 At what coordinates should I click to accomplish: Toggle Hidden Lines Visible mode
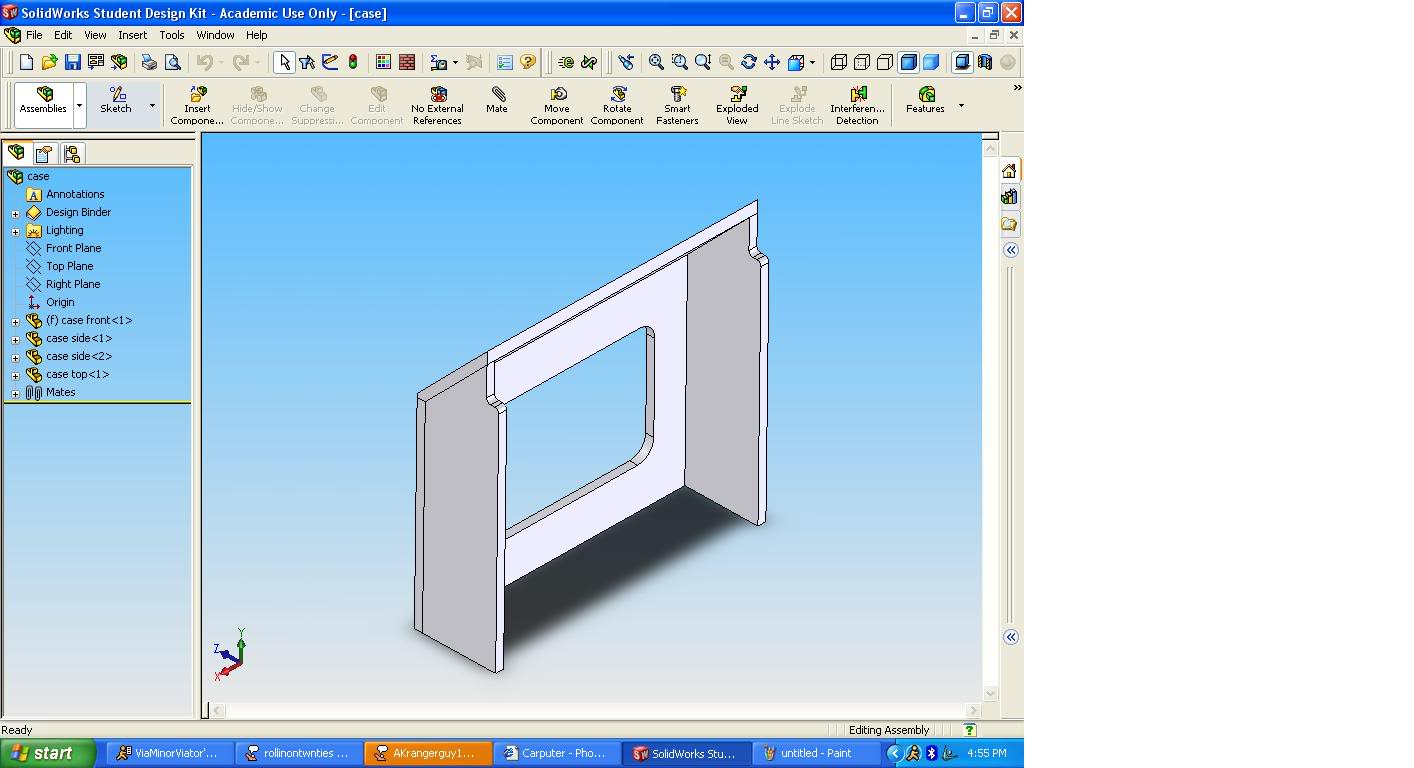tap(861, 62)
